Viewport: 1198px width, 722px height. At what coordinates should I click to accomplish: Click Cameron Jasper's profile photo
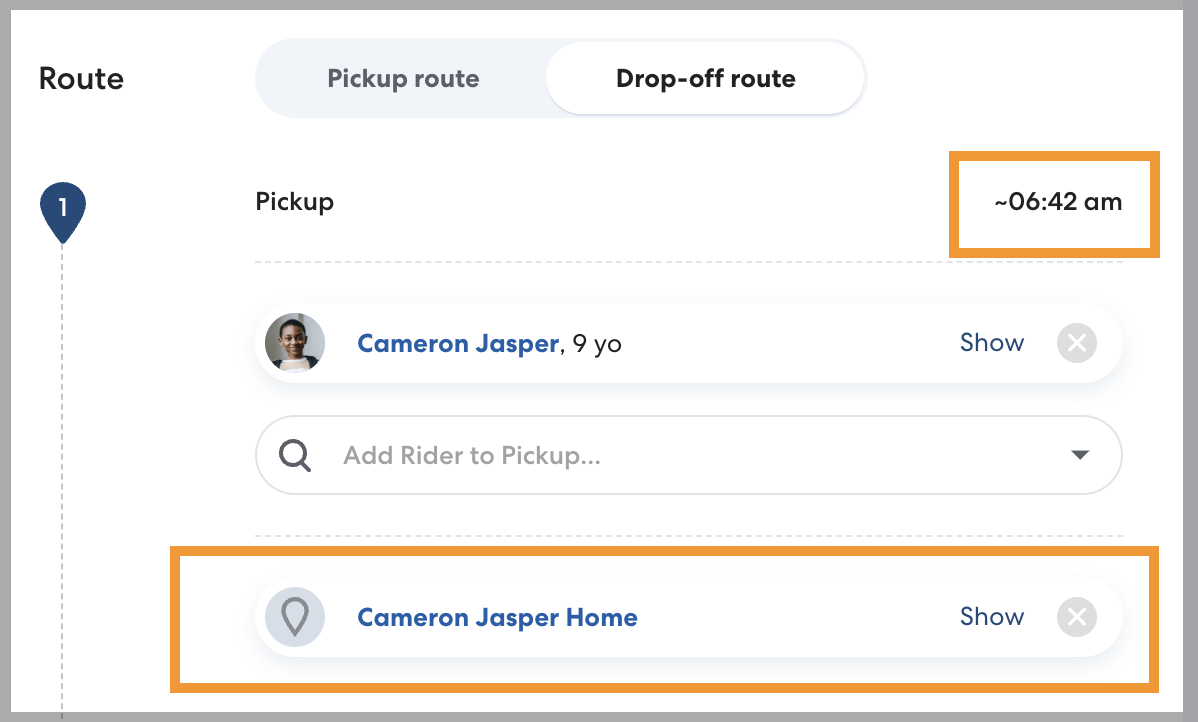[x=295, y=343]
